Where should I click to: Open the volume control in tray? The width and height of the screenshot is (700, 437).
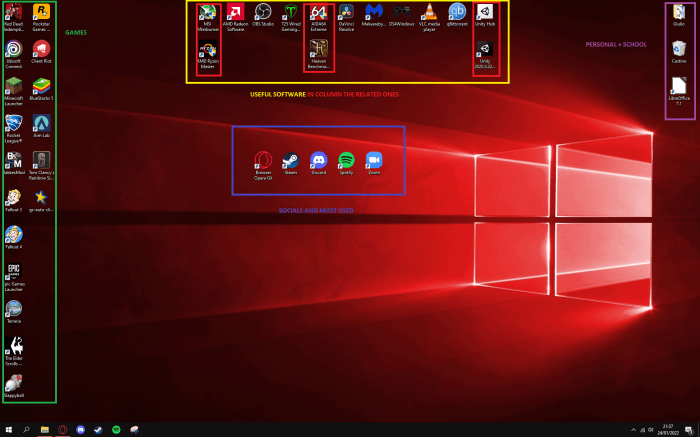651,430
